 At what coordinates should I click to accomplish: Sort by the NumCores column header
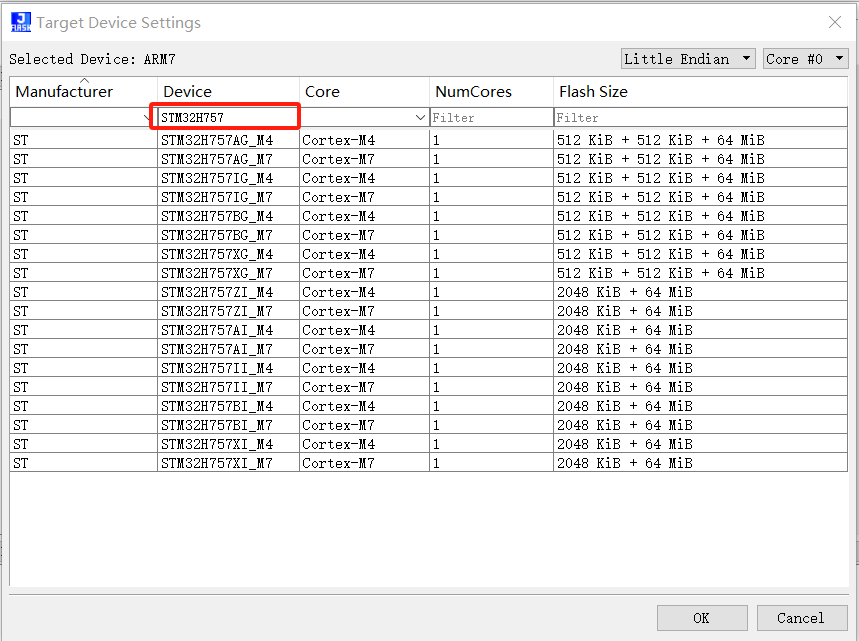tap(491, 91)
